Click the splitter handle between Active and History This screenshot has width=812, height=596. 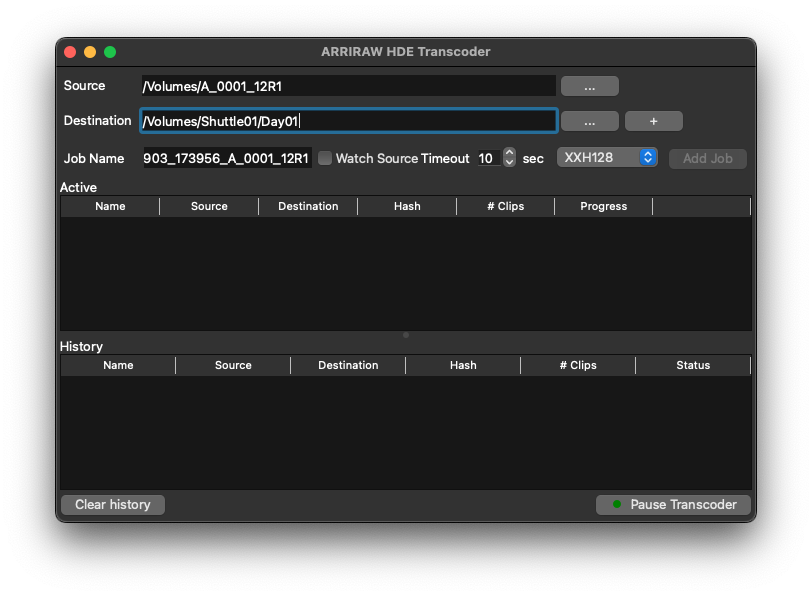coord(405,335)
